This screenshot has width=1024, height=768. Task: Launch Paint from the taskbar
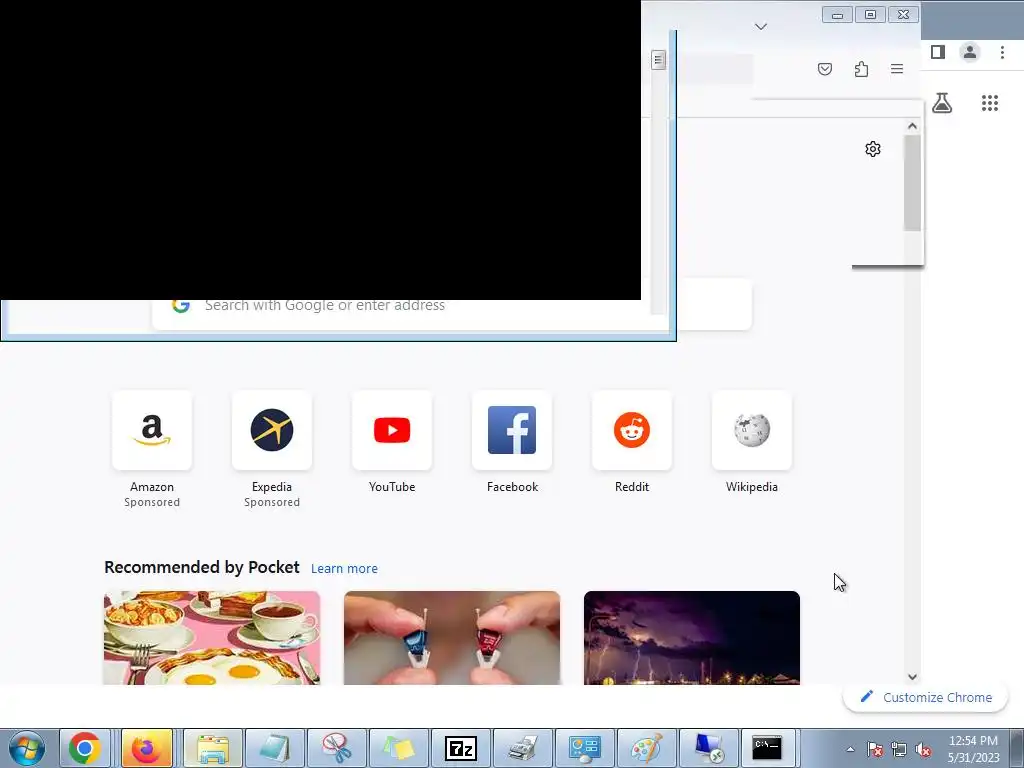point(647,748)
